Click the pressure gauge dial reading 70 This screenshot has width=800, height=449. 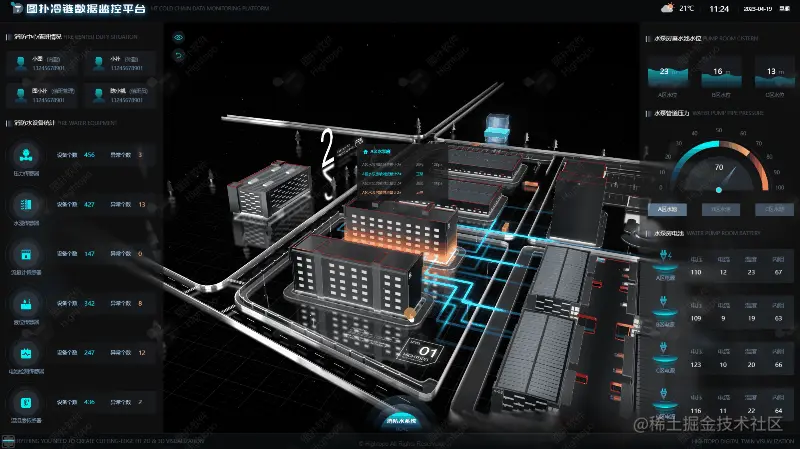(x=719, y=167)
